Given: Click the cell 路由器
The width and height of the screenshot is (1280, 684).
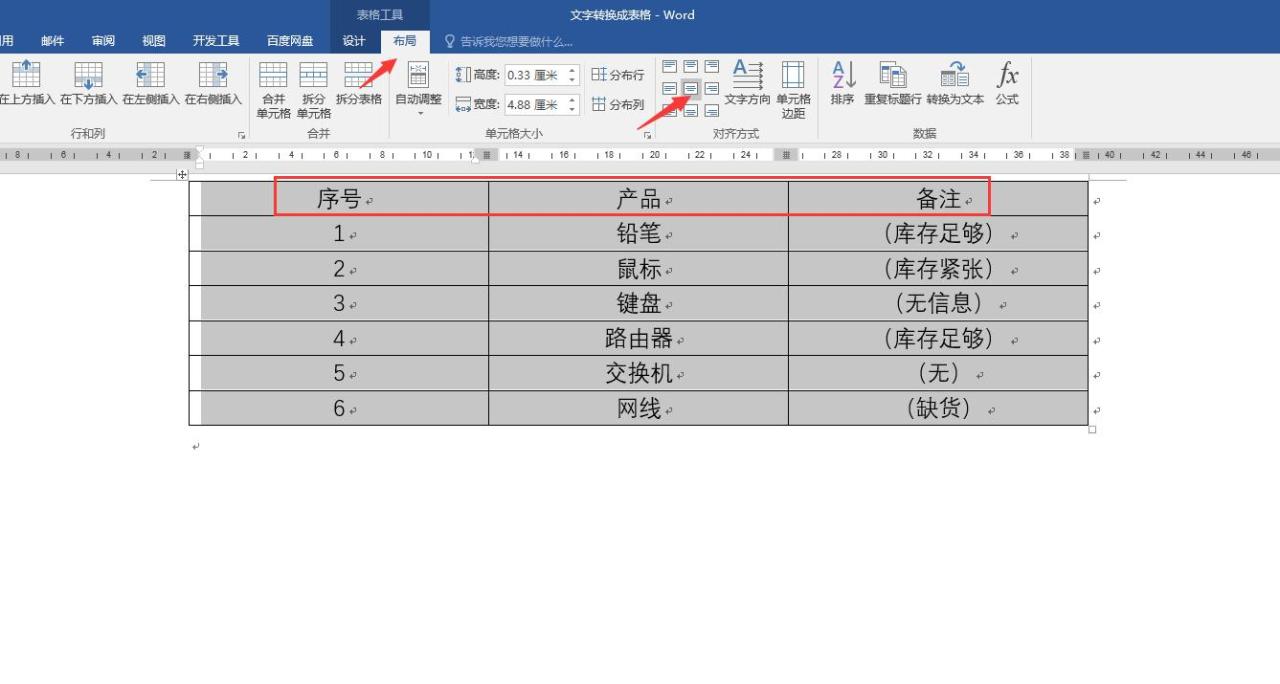Looking at the screenshot, I should 639,338.
